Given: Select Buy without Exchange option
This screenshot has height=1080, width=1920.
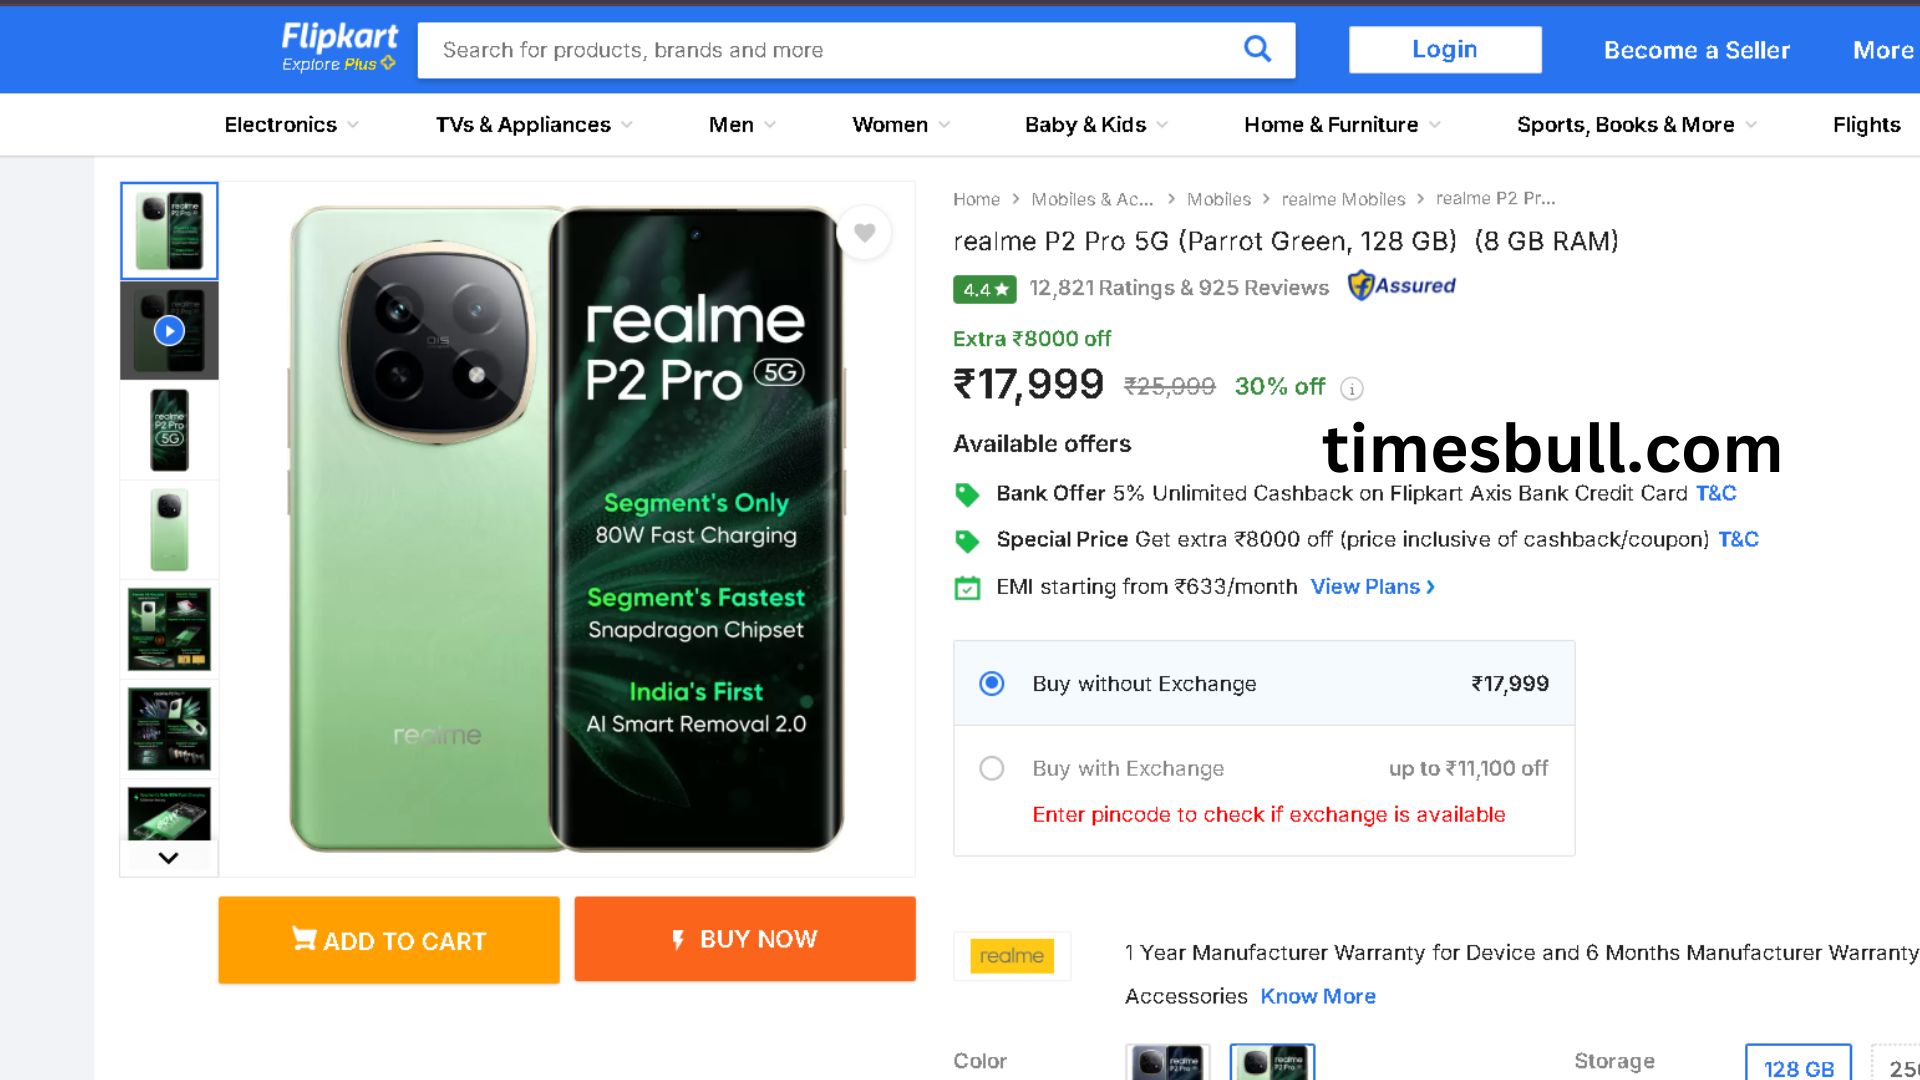Looking at the screenshot, I should coord(992,684).
